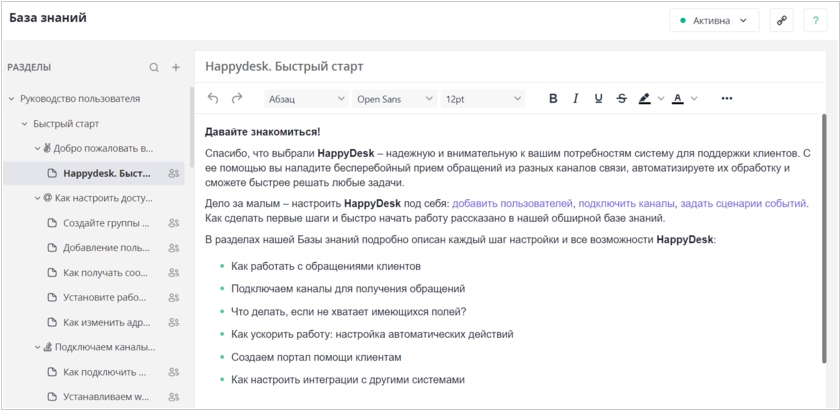The image size is (840, 410).
Task: Follow добавить пользователей link
Action: [x=513, y=204]
